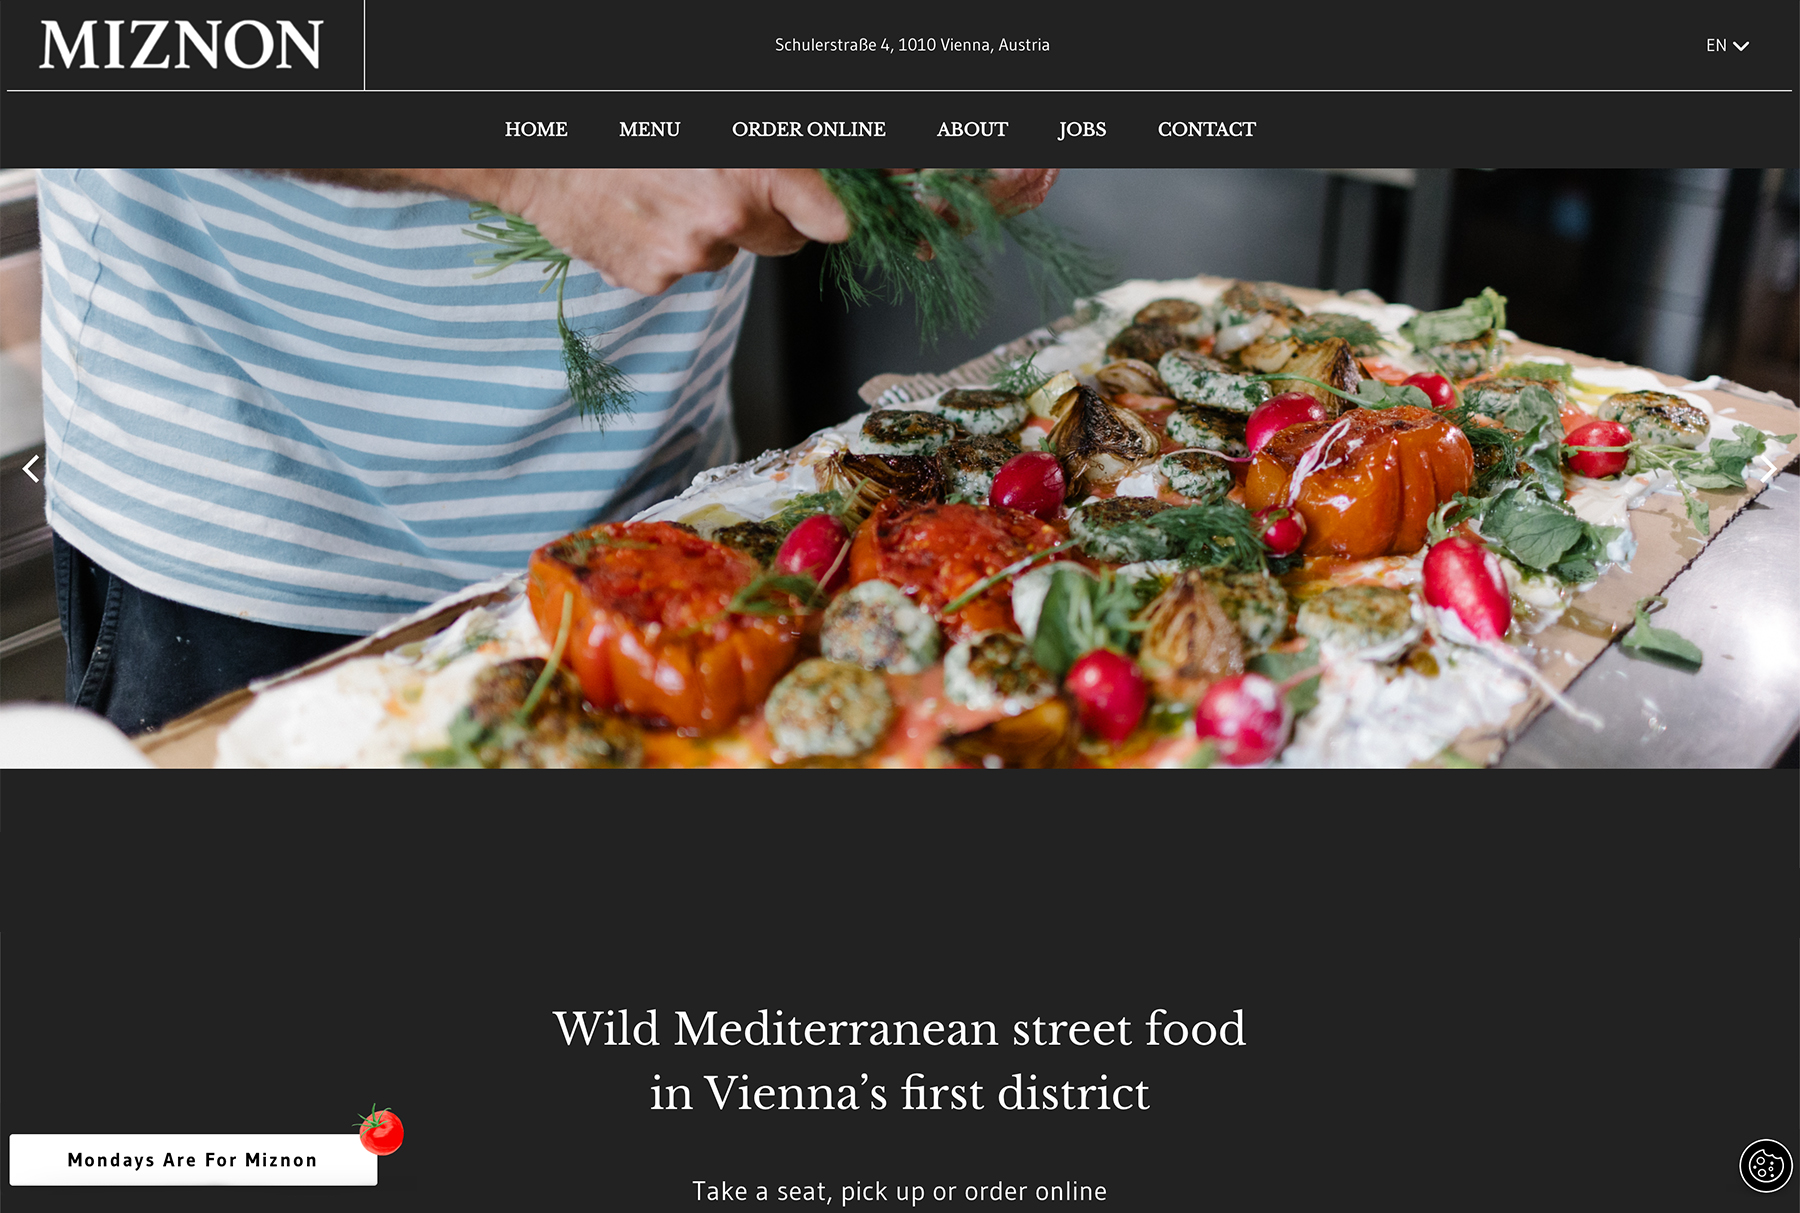The image size is (1800, 1213).
Task: Click the Wild Mediterranean street food heading
Action: click(900, 1060)
